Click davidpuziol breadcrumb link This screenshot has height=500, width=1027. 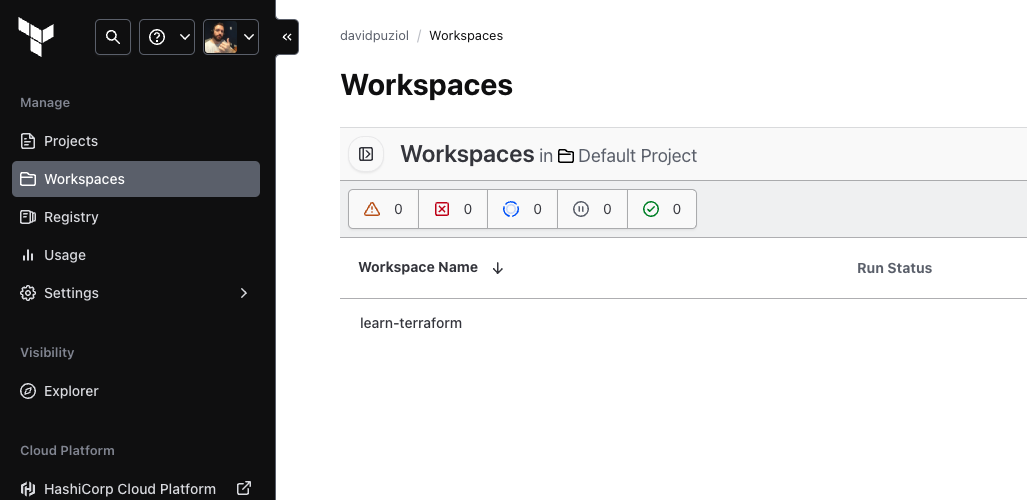(374, 36)
